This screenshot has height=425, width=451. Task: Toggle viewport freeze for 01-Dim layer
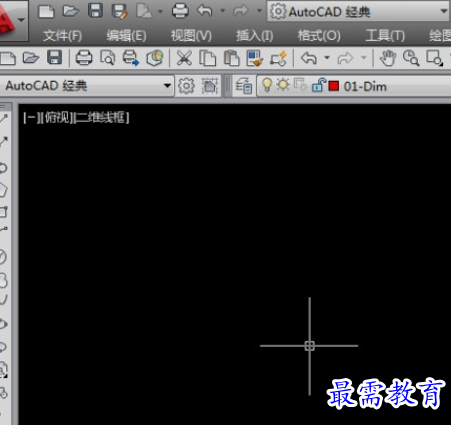(x=300, y=85)
